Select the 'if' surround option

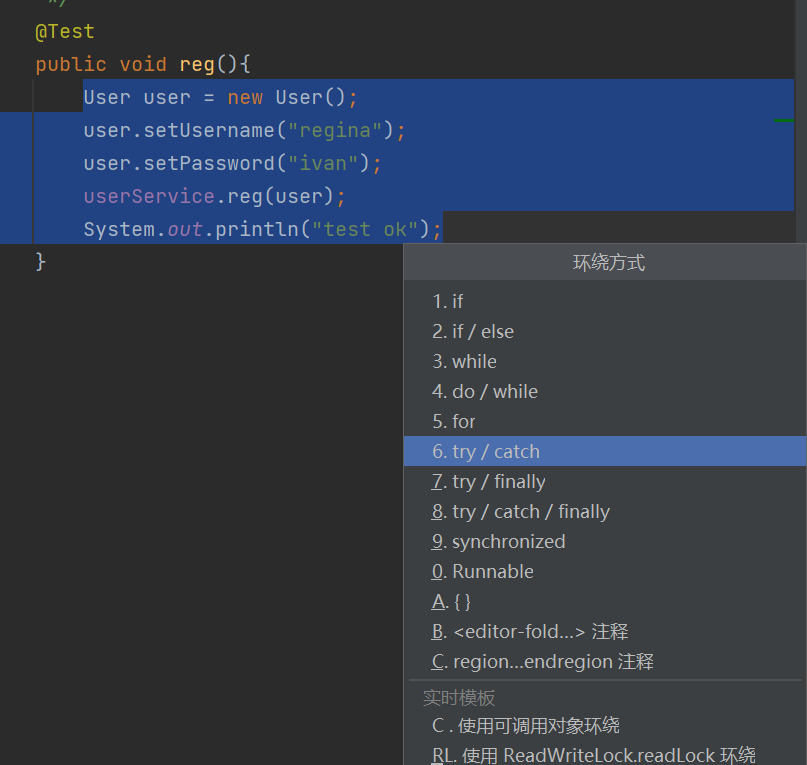point(448,301)
